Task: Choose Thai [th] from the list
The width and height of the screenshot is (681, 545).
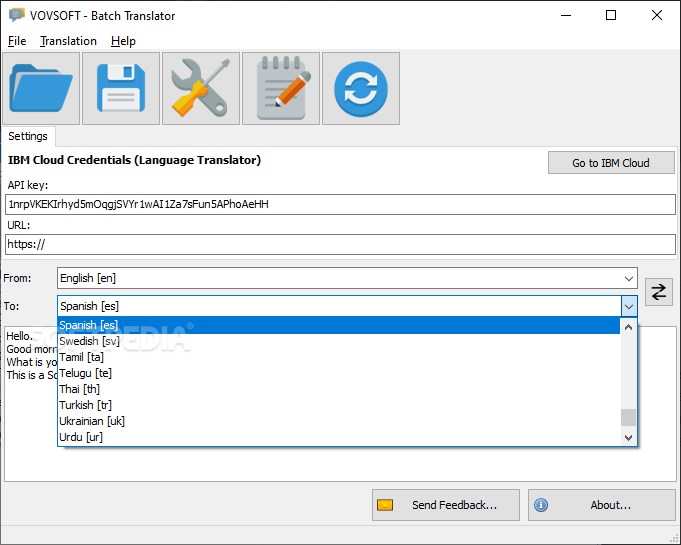Action: 339,389
